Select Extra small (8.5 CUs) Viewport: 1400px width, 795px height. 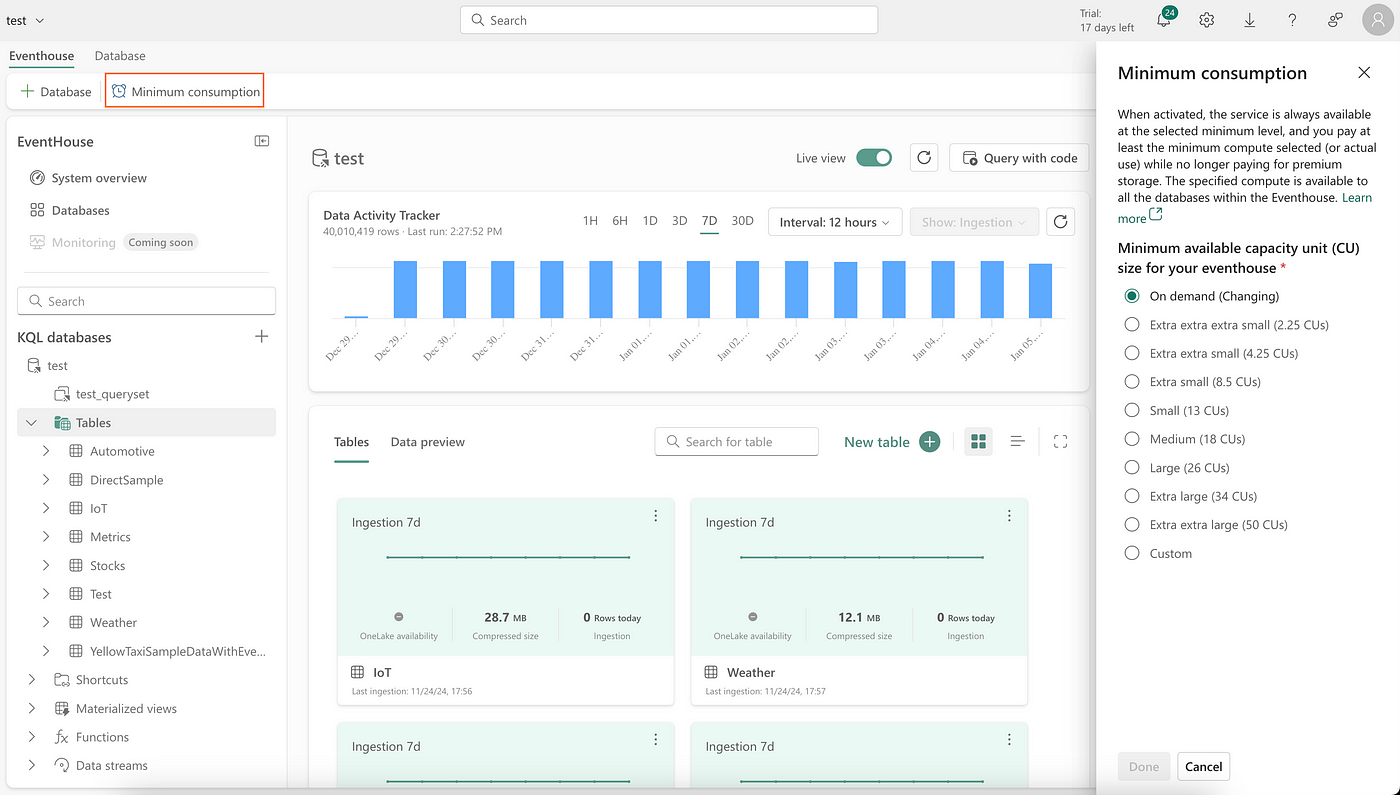pyautogui.click(x=1132, y=382)
